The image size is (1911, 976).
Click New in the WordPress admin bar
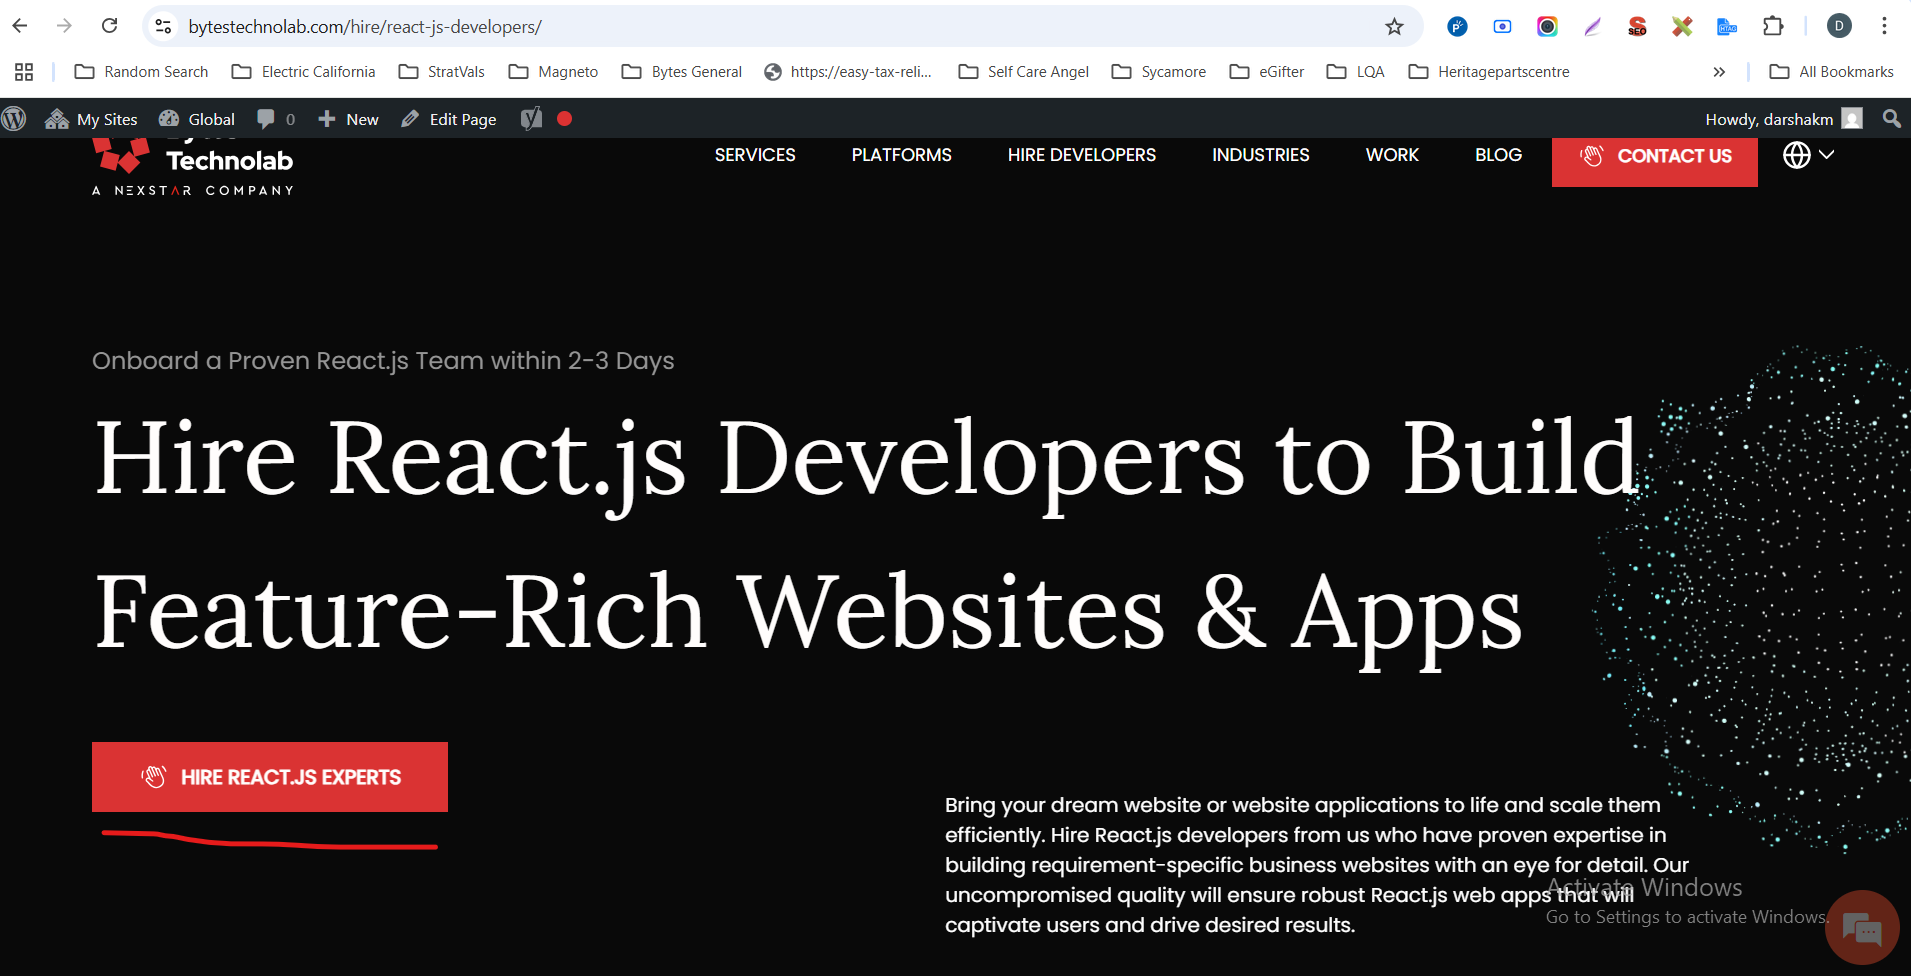tap(348, 119)
